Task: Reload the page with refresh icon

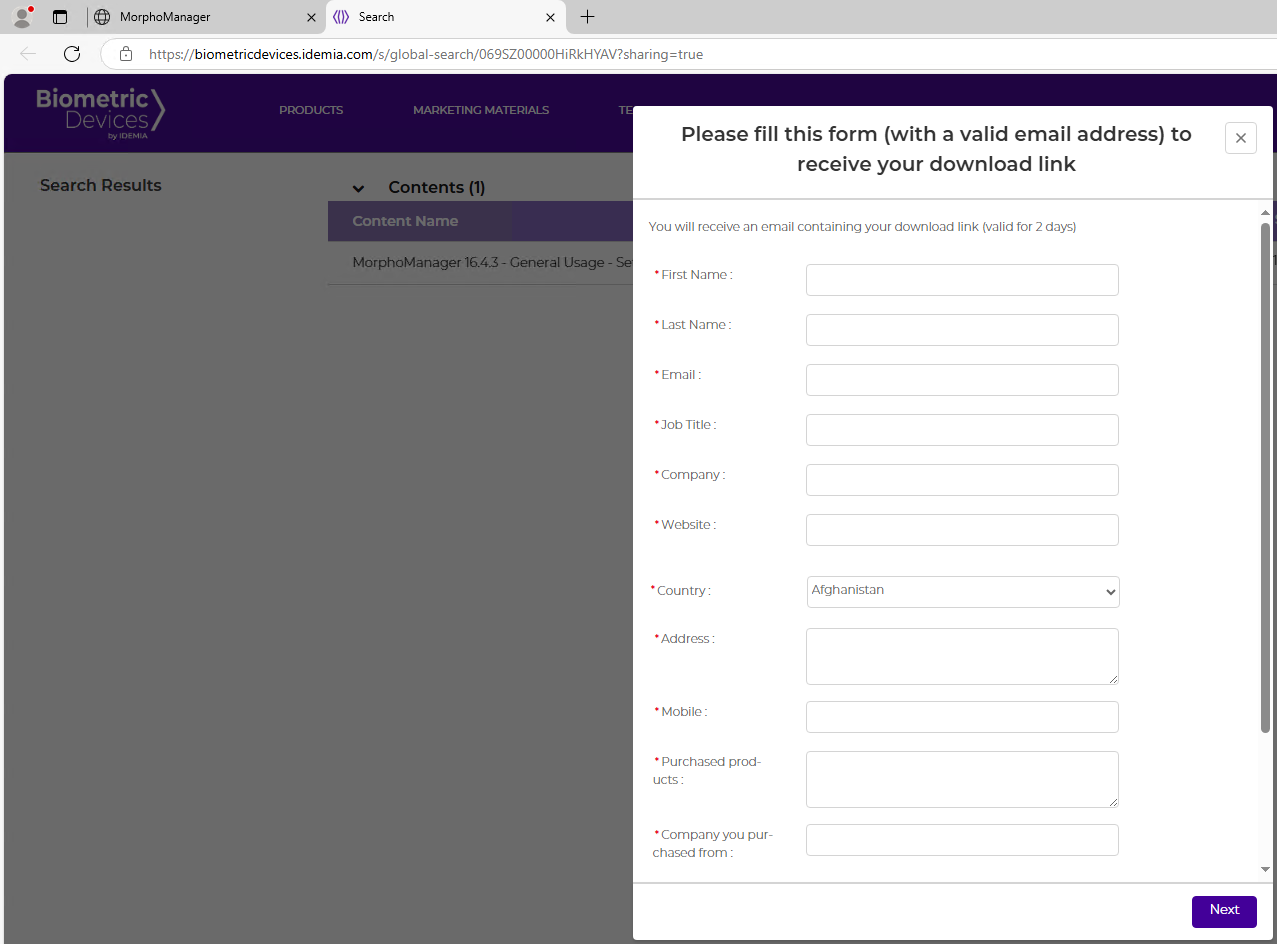Action: 72,54
